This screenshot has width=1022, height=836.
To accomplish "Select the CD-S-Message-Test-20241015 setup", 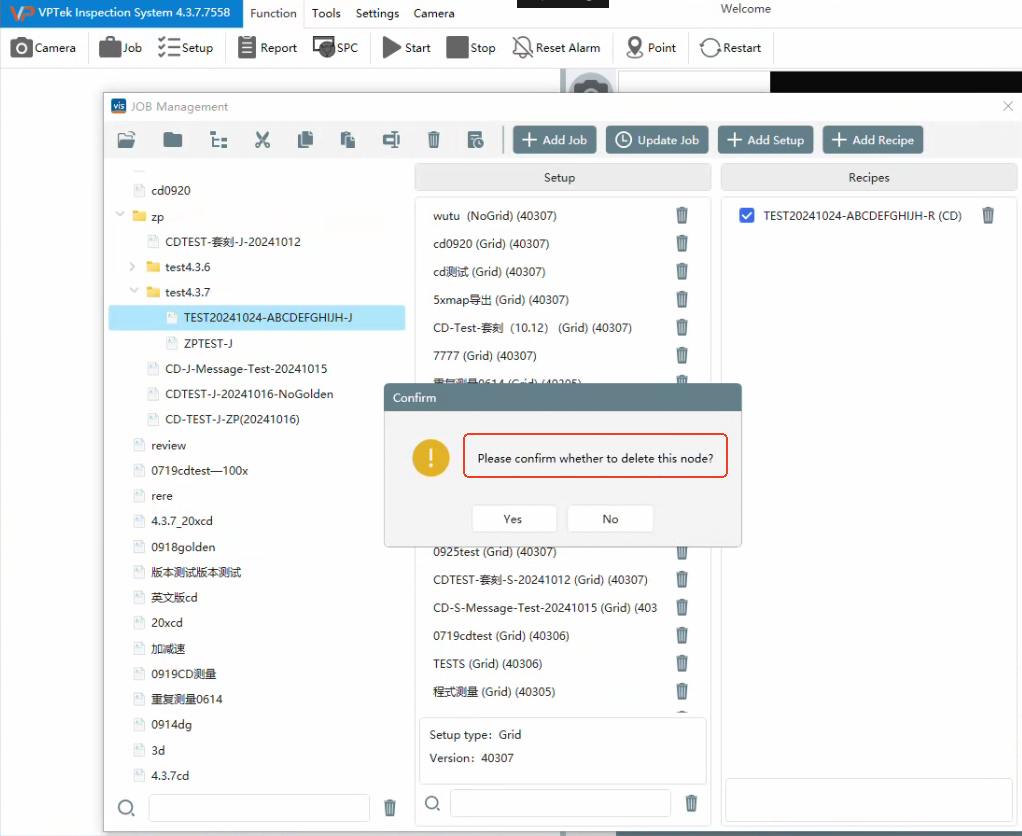I will coord(545,607).
